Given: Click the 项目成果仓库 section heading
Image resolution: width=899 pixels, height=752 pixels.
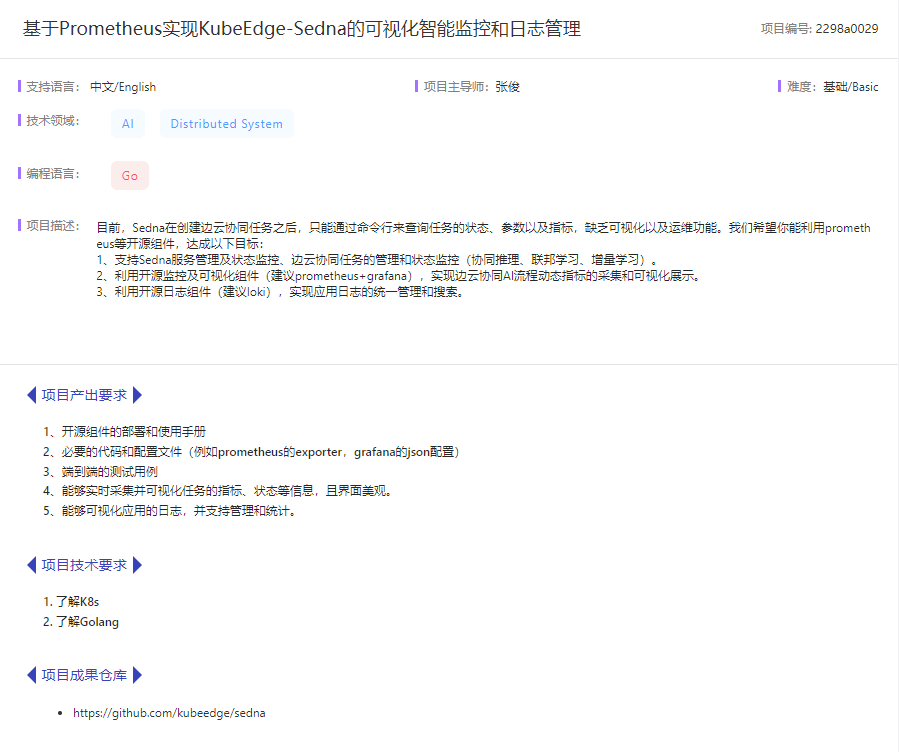Looking at the screenshot, I should 84,675.
